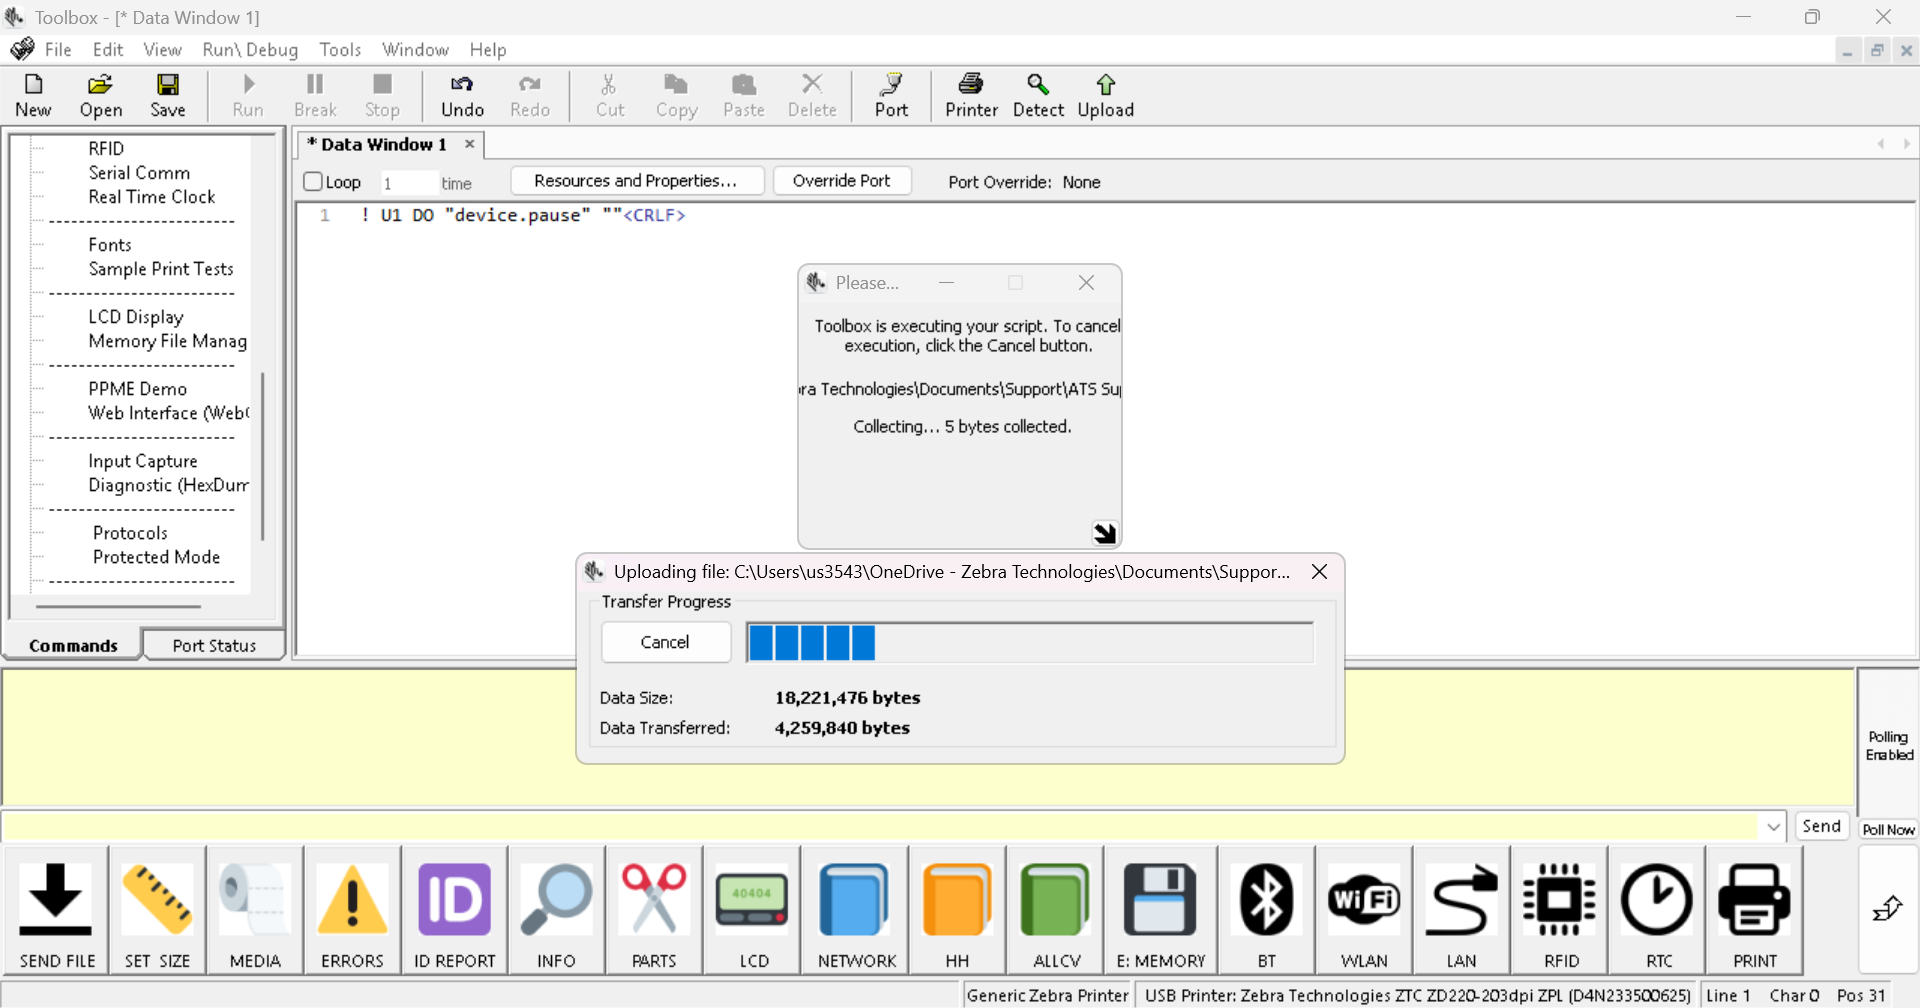
Task: Expand the command input dropdown arrow
Action: pos(1773,827)
